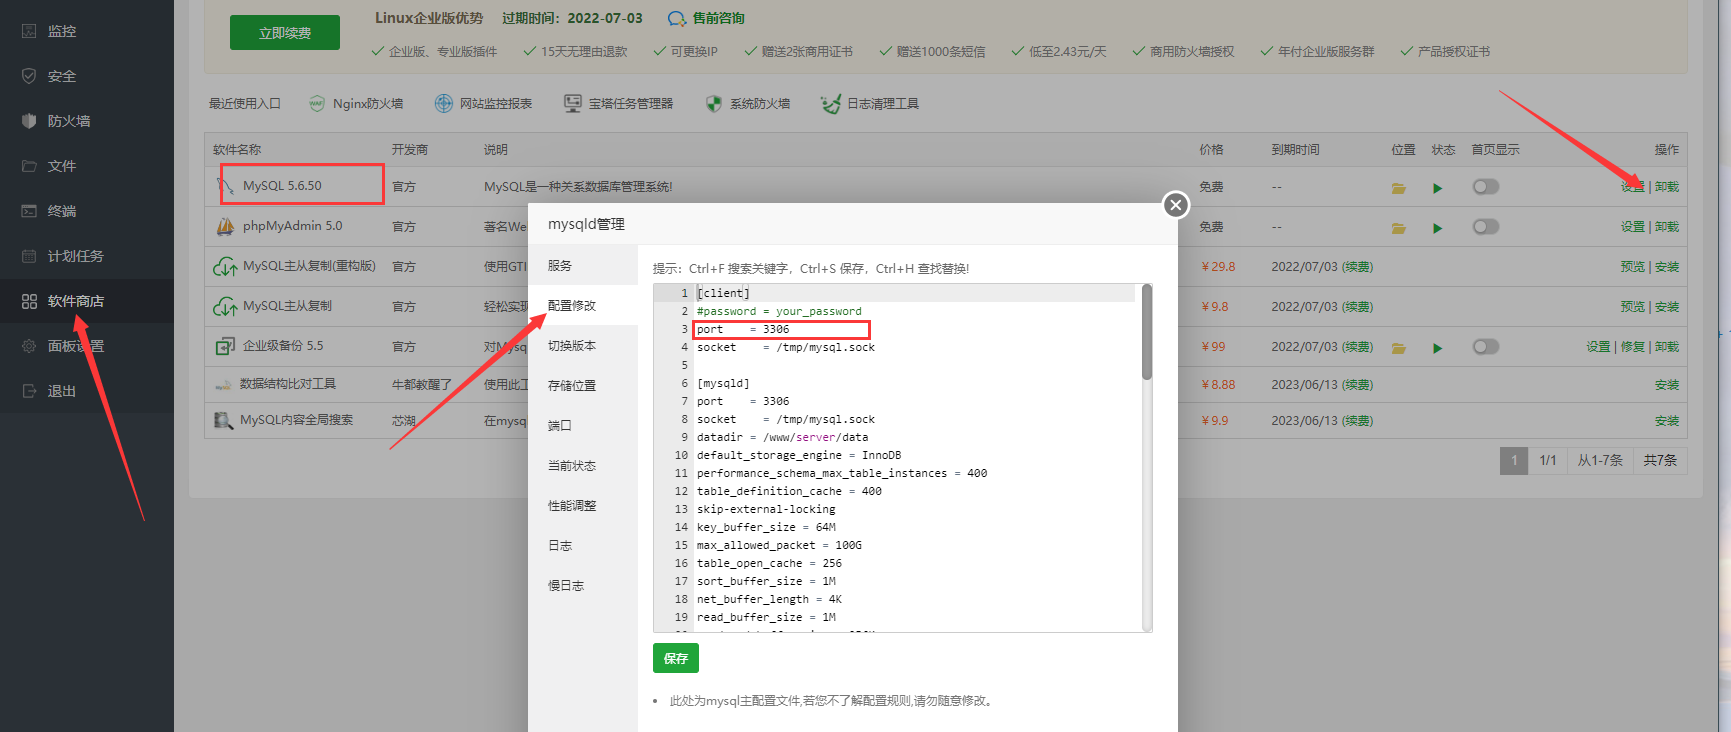Open the 慢日志 slow log tab
This screenshot has height=732, width=1731.
[x=583, y=585]
